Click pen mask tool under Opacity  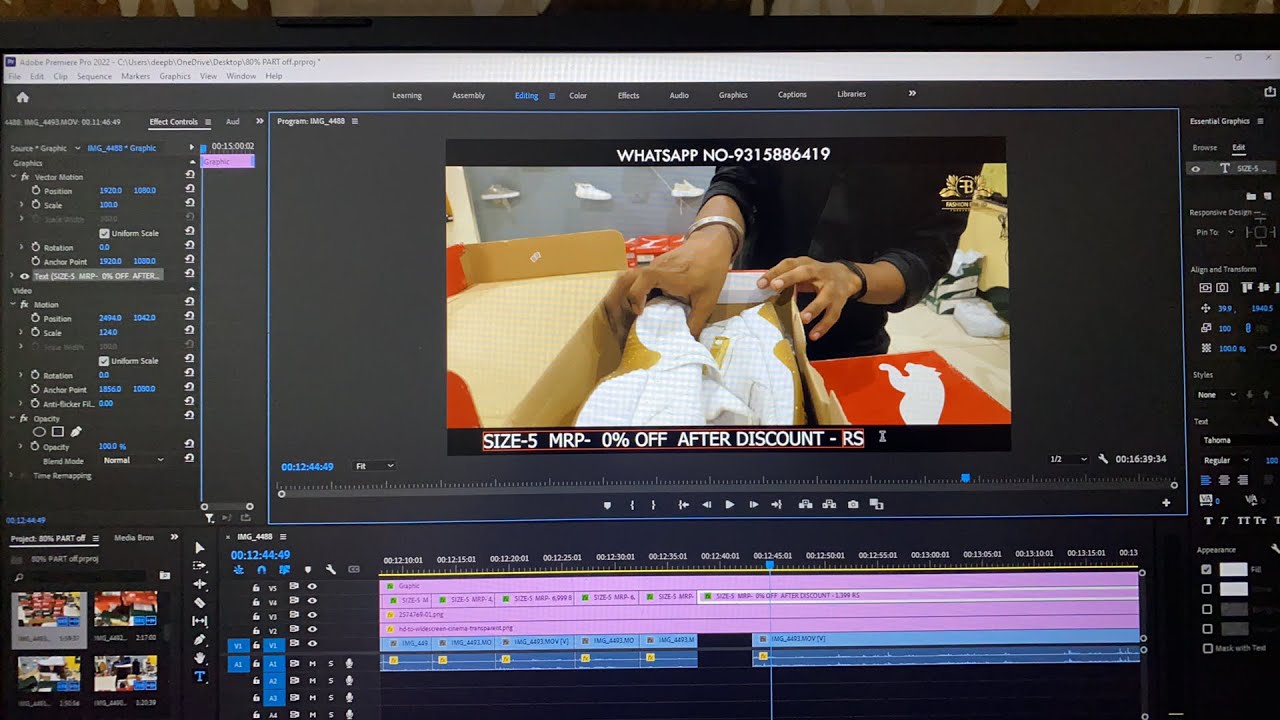[x=76, y=432]
